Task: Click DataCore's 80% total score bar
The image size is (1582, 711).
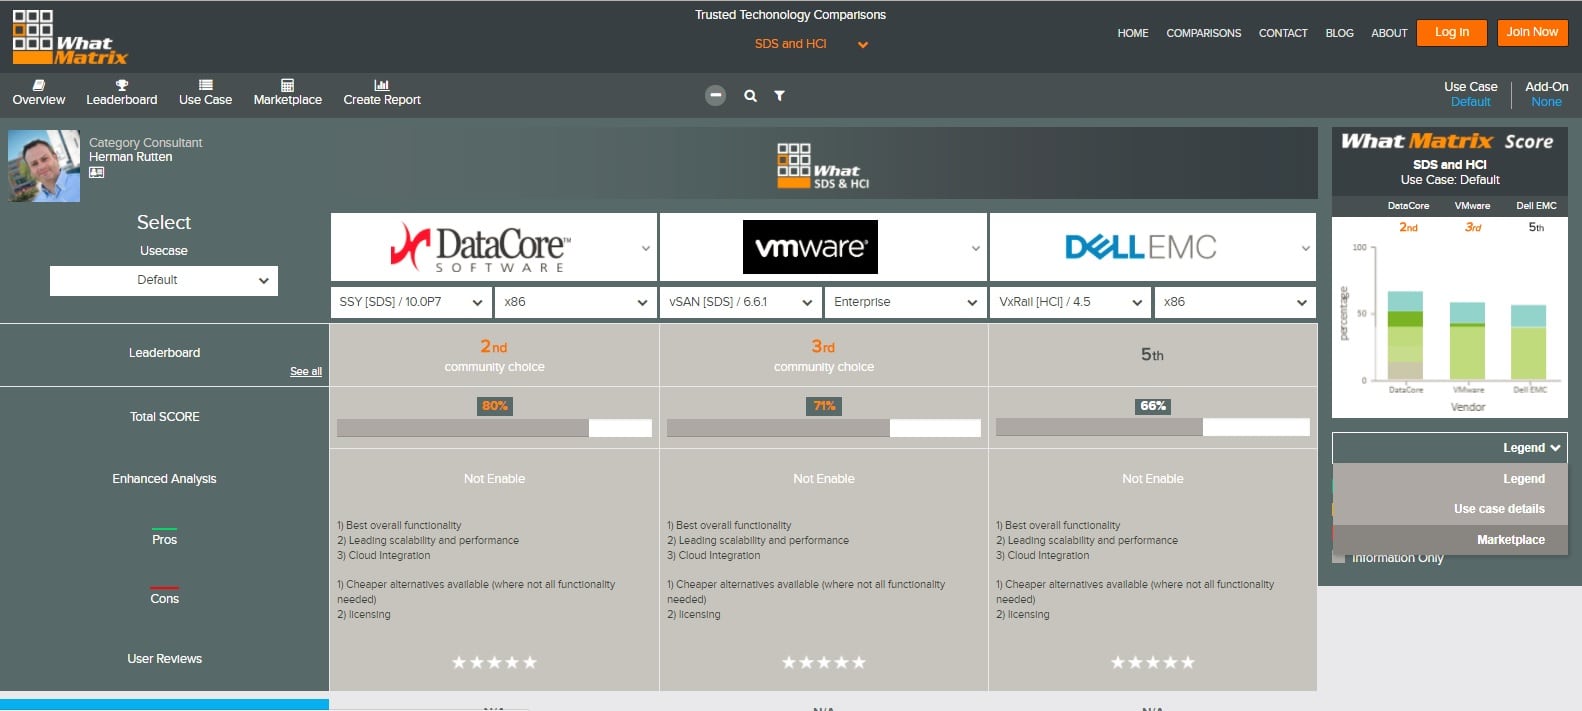Action: [x=494, y=428]
